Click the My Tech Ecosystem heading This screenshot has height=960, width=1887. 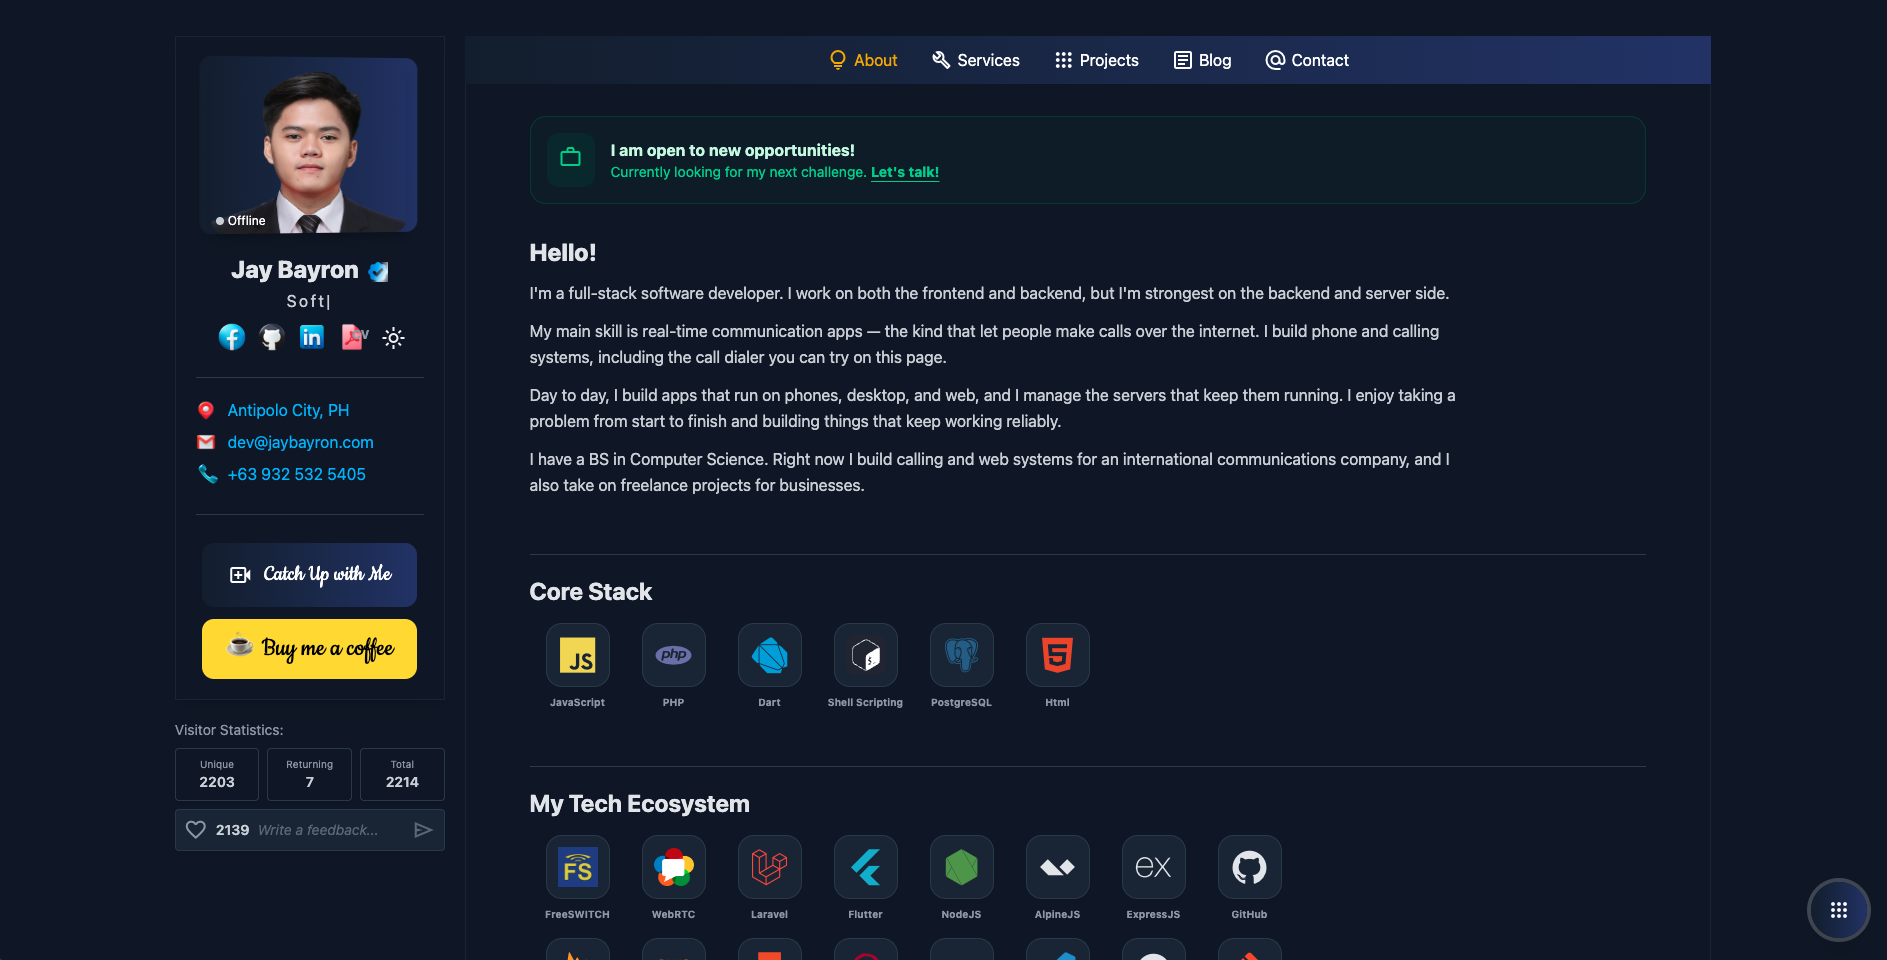pos(639,804)
